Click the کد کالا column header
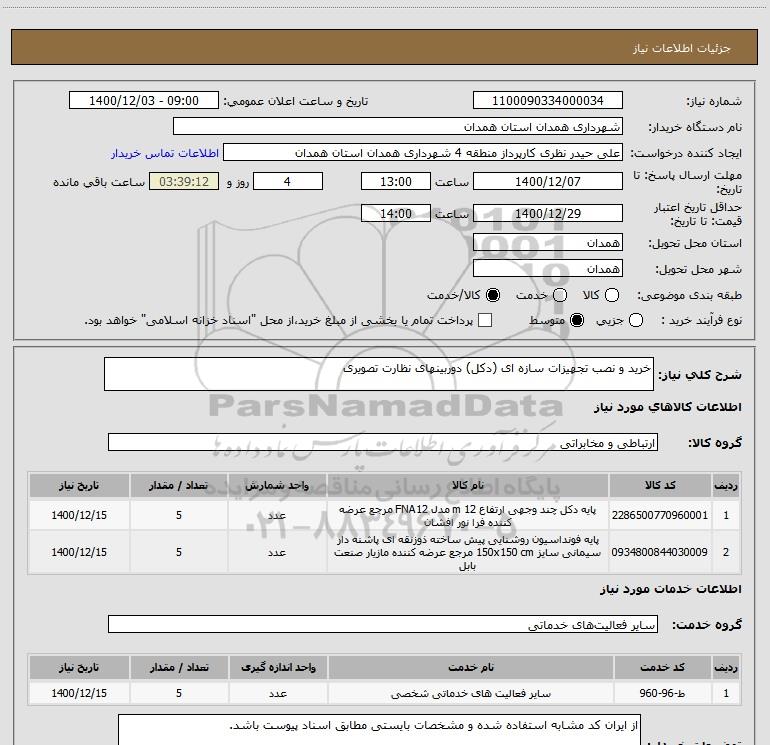The height and width of the screenshot is (745, 770). pyautogui.click(x=660, y=485)
